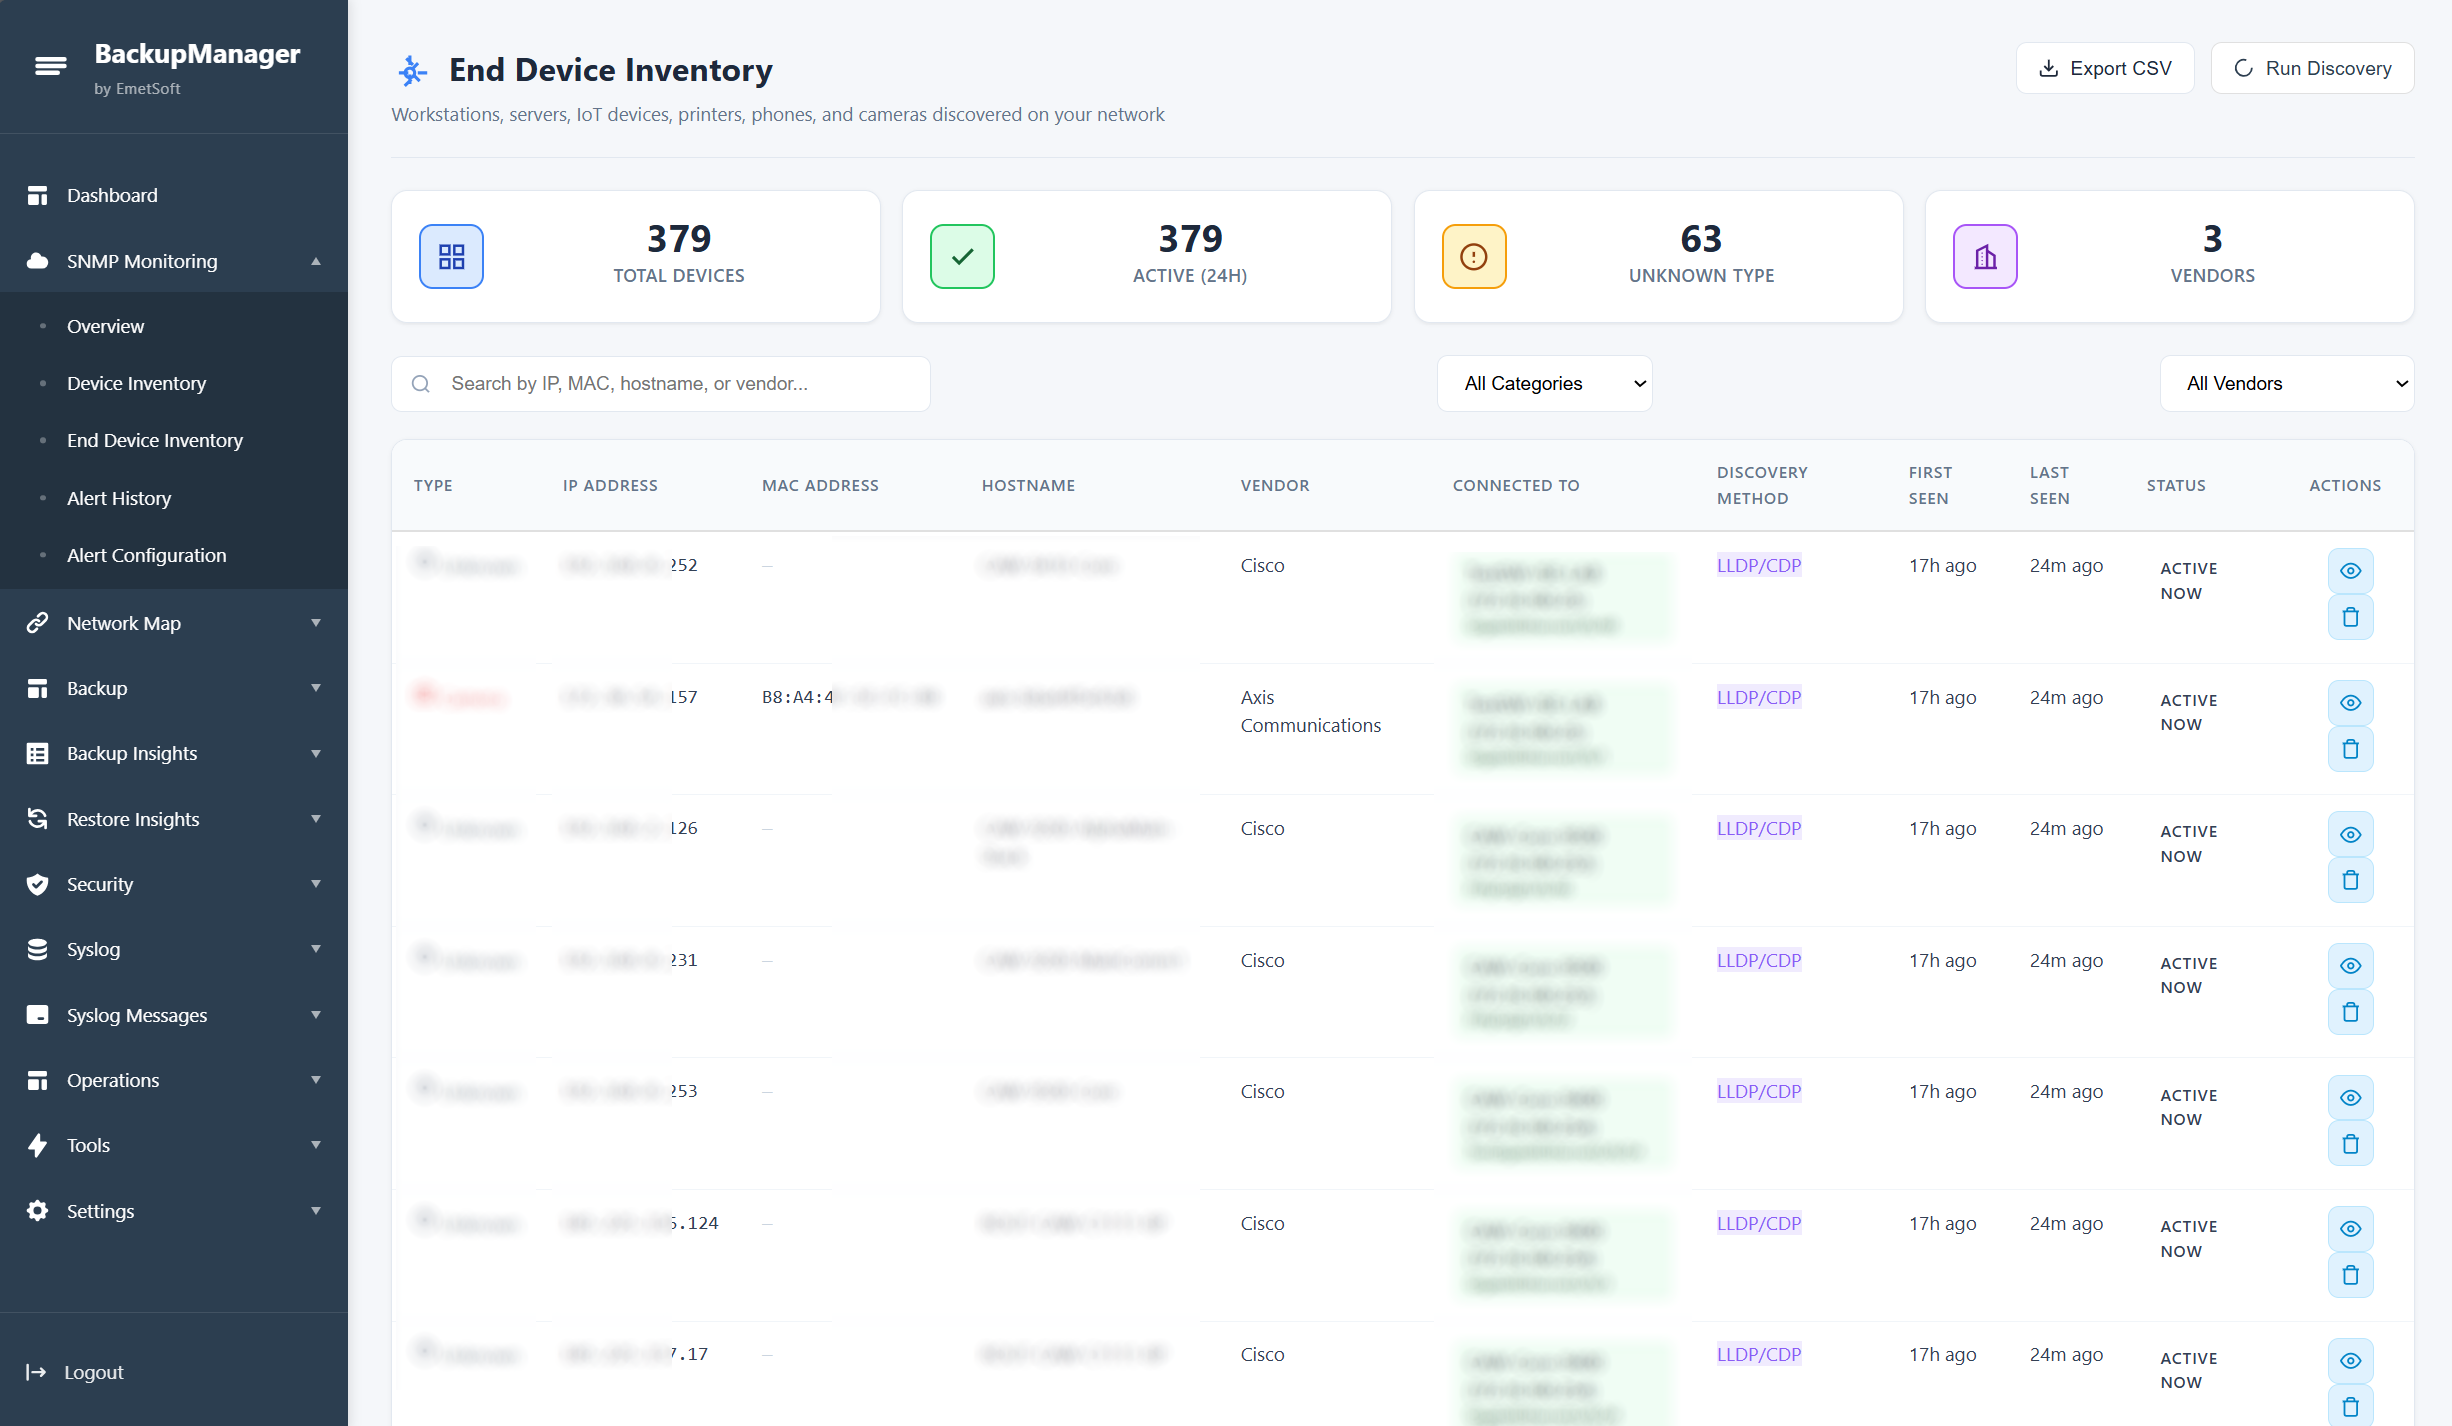This screenshot has height=1426, width=2452.
Task: View details of device ending .124
Action: (x=2350, y=1229)
